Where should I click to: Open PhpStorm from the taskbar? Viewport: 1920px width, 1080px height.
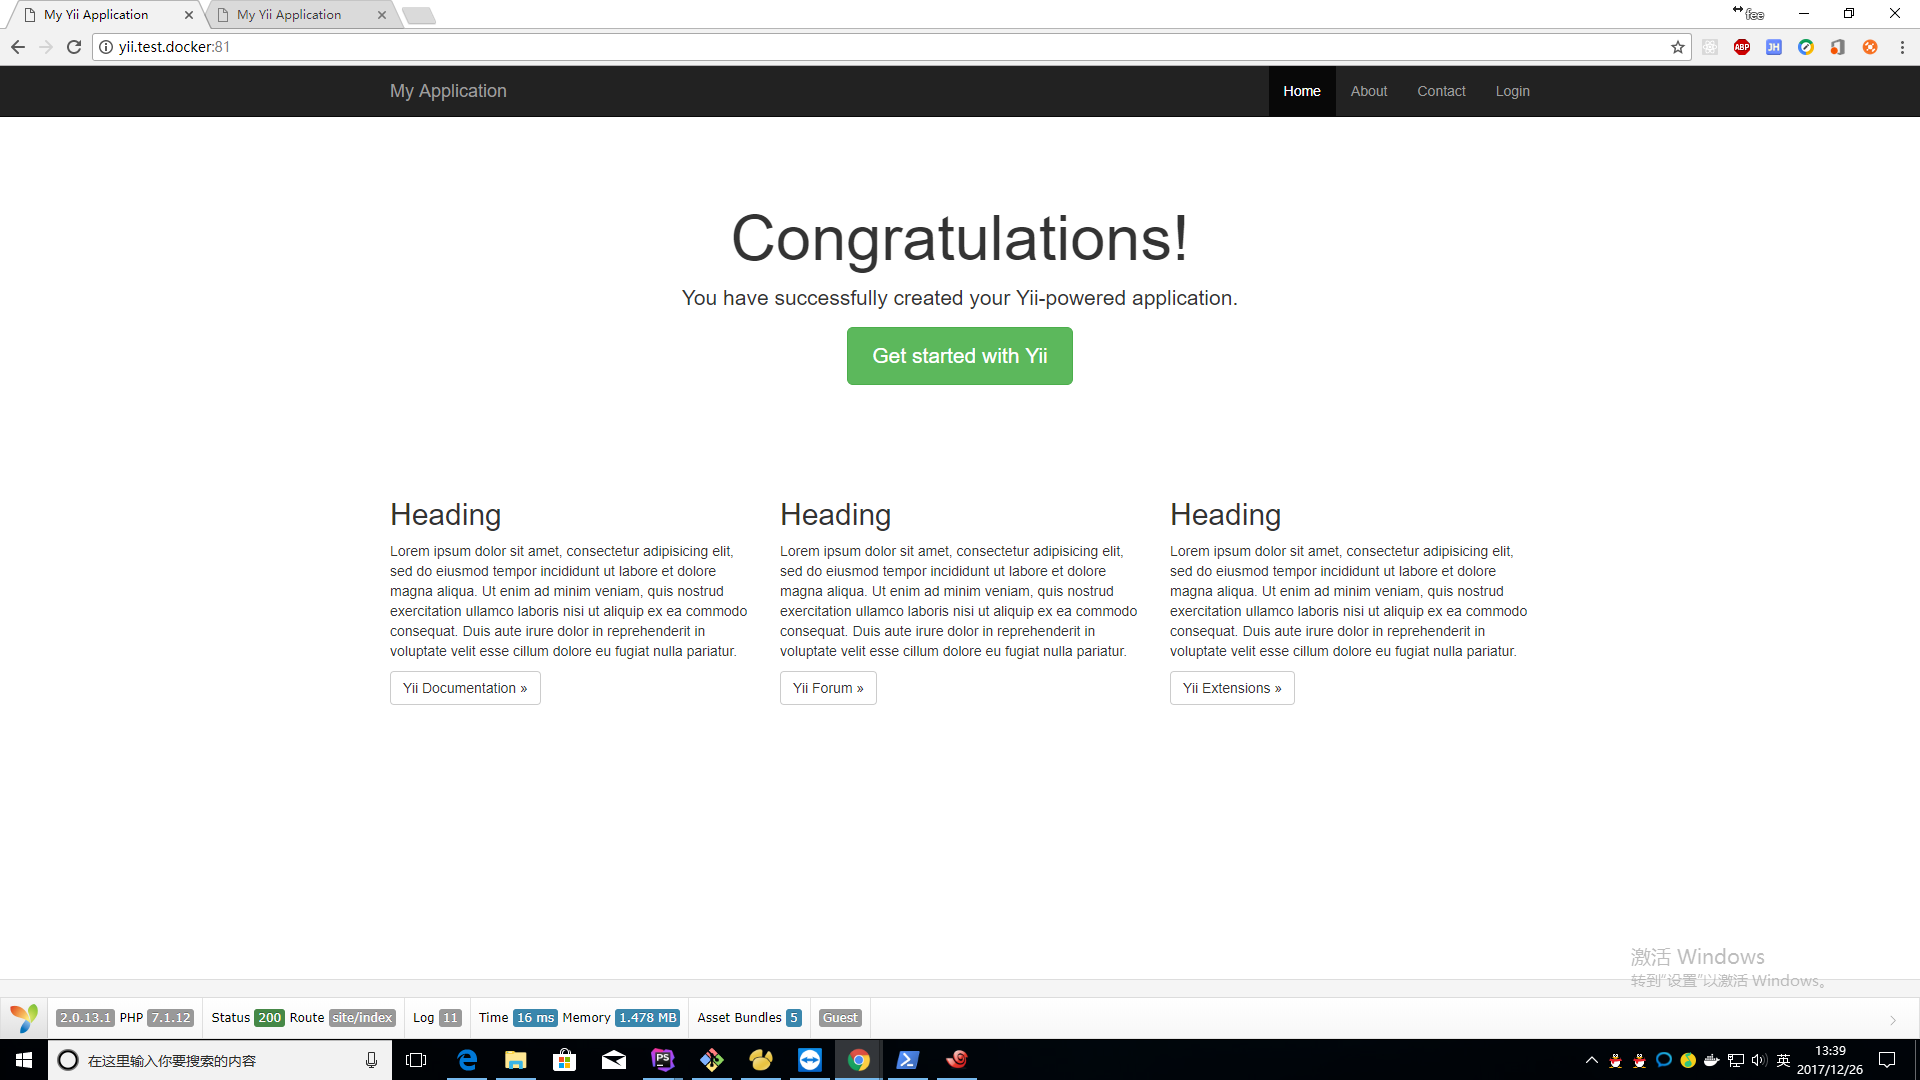pyautogui.click(x=662, y=1060)
